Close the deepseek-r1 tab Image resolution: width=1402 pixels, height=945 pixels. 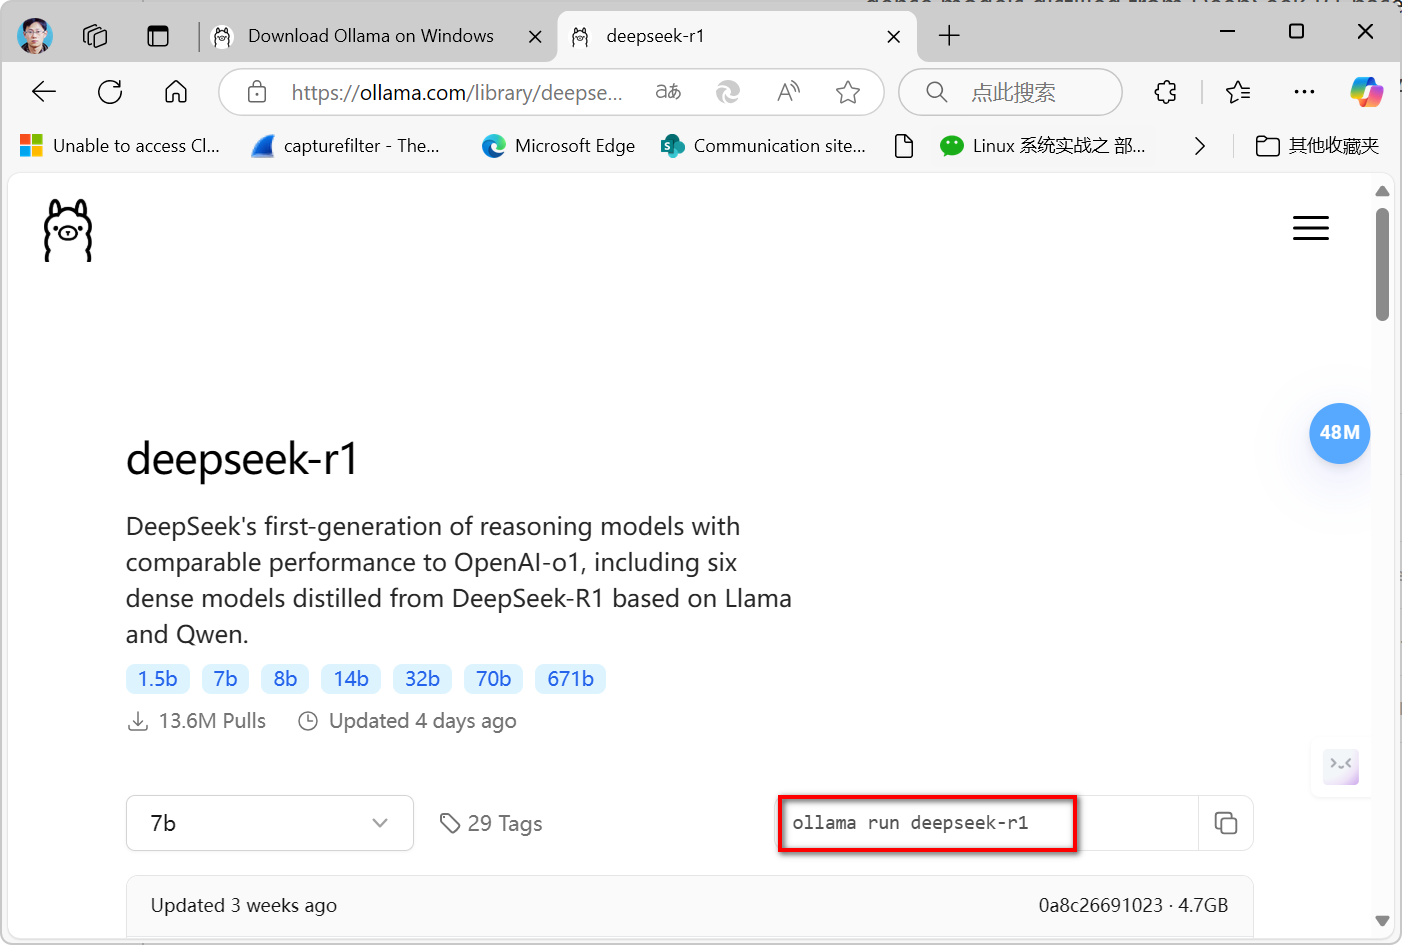[x=894, y=37]
